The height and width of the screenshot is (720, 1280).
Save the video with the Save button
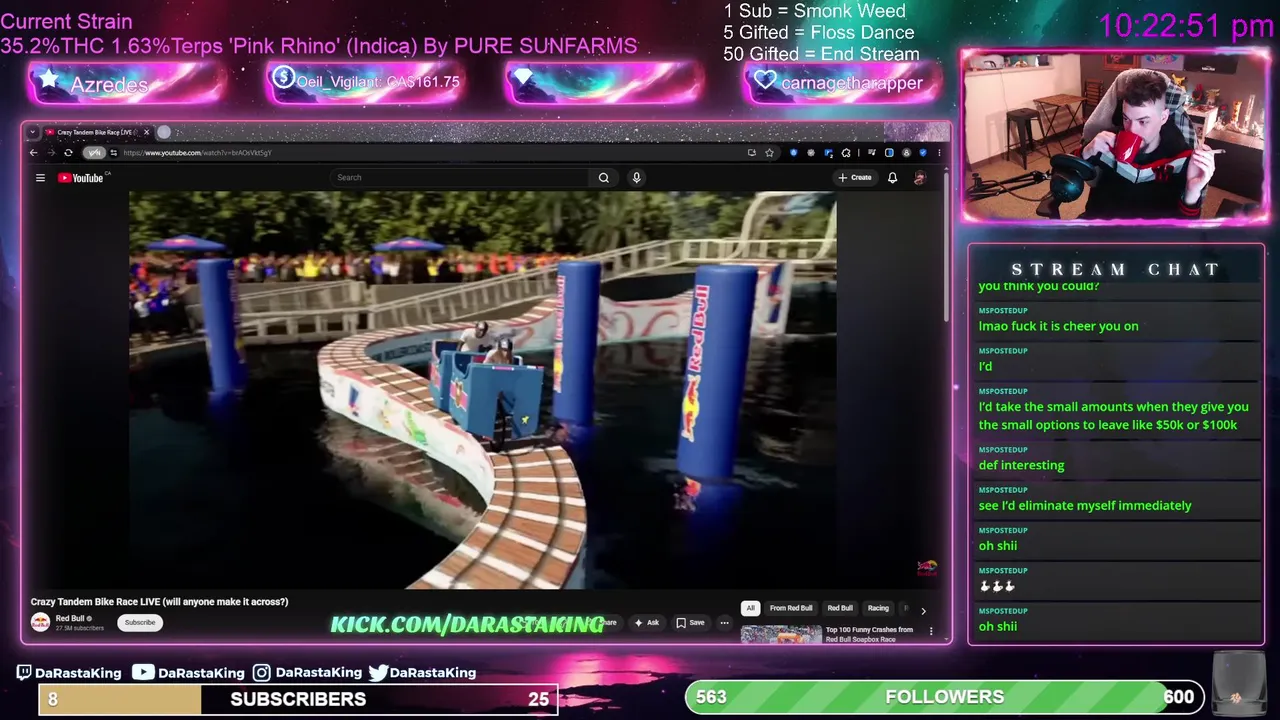point(690,623)
